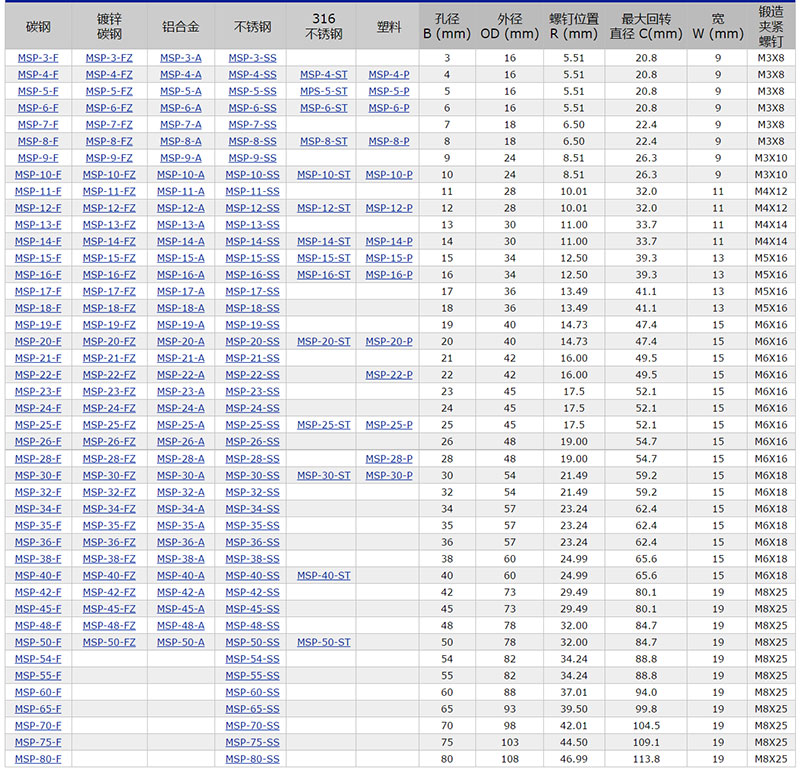Open the MSP-20-FZ link

click(109, 342)
